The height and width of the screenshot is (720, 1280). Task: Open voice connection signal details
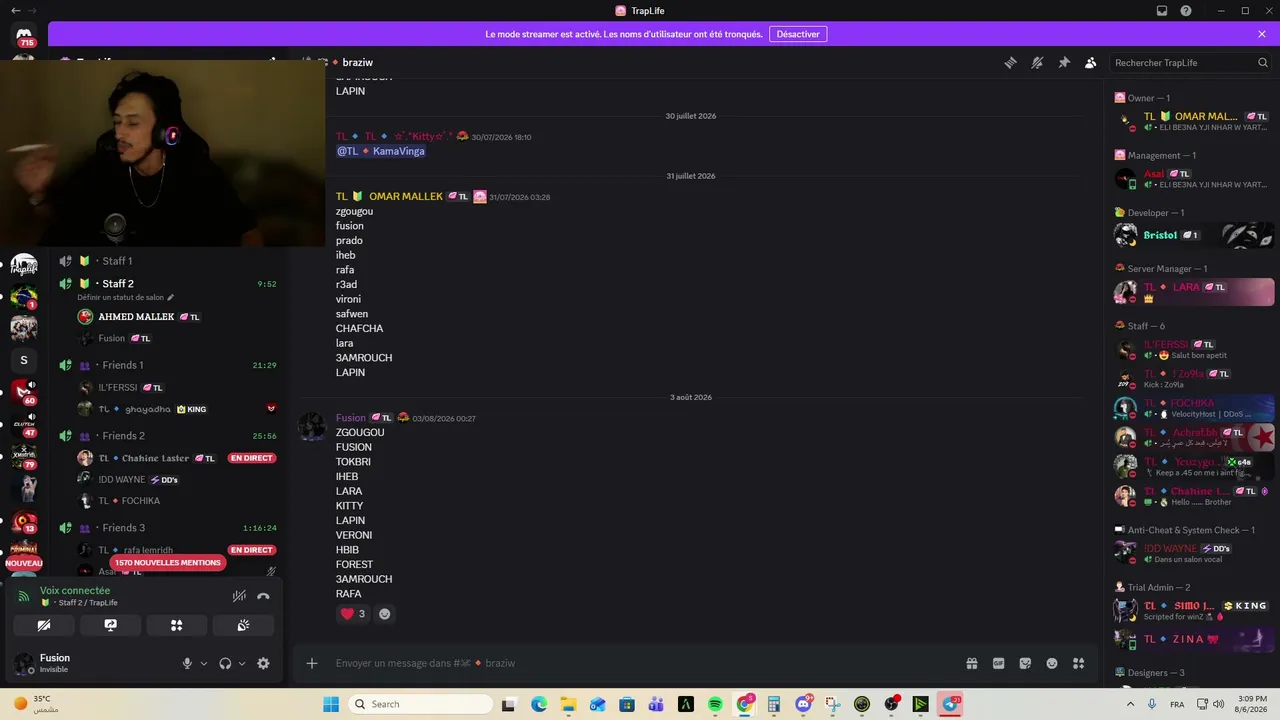pyautogui.click(x=24, y=596)
